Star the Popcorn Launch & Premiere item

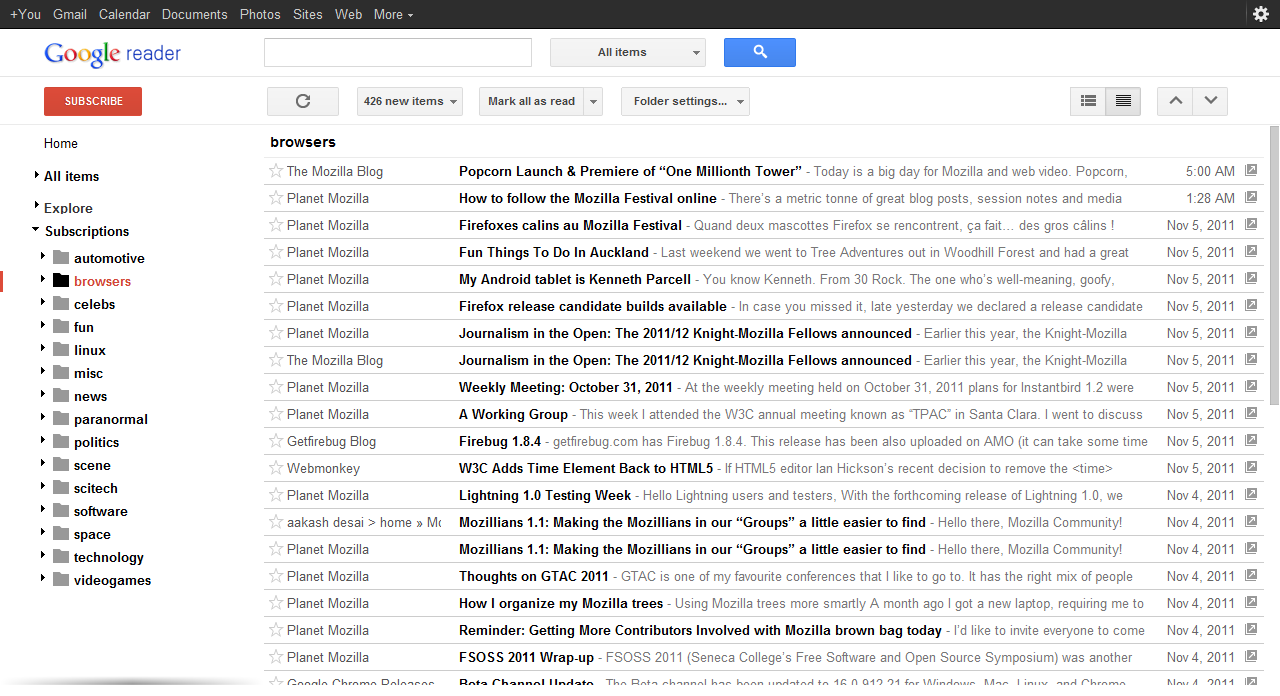tap(276, 171)
